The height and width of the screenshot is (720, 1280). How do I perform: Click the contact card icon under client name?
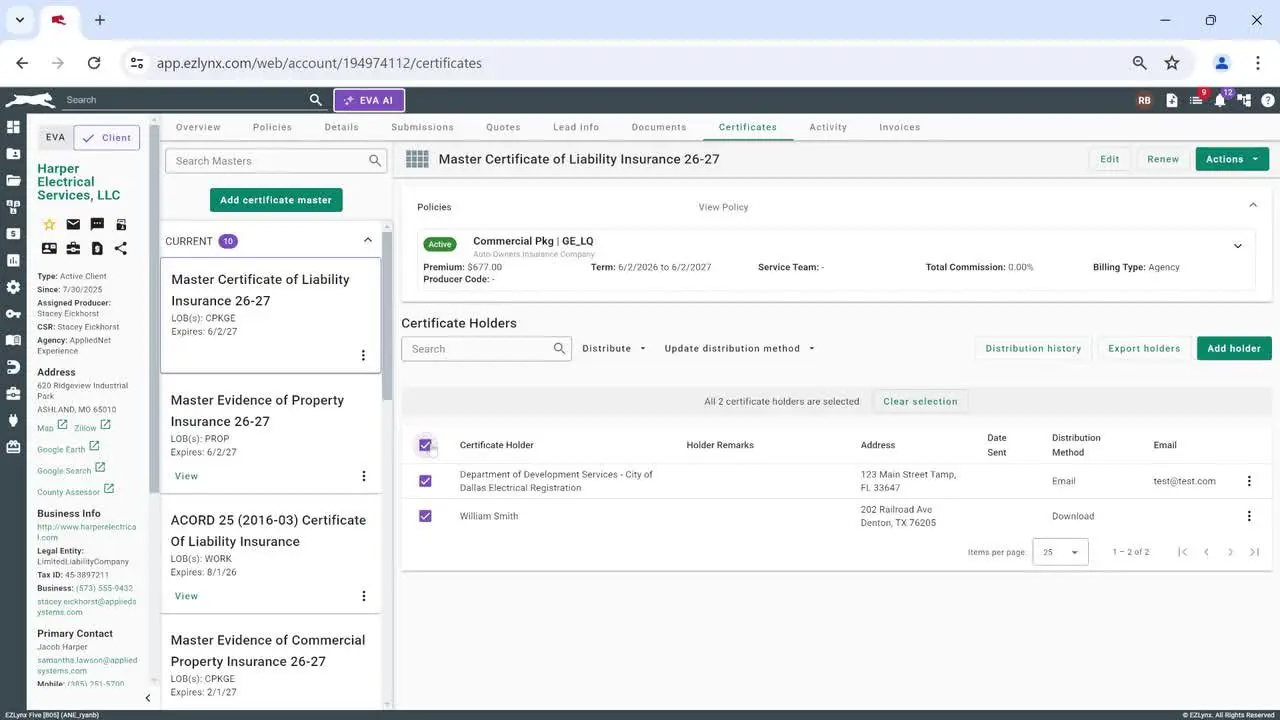[x=49, y=248]
